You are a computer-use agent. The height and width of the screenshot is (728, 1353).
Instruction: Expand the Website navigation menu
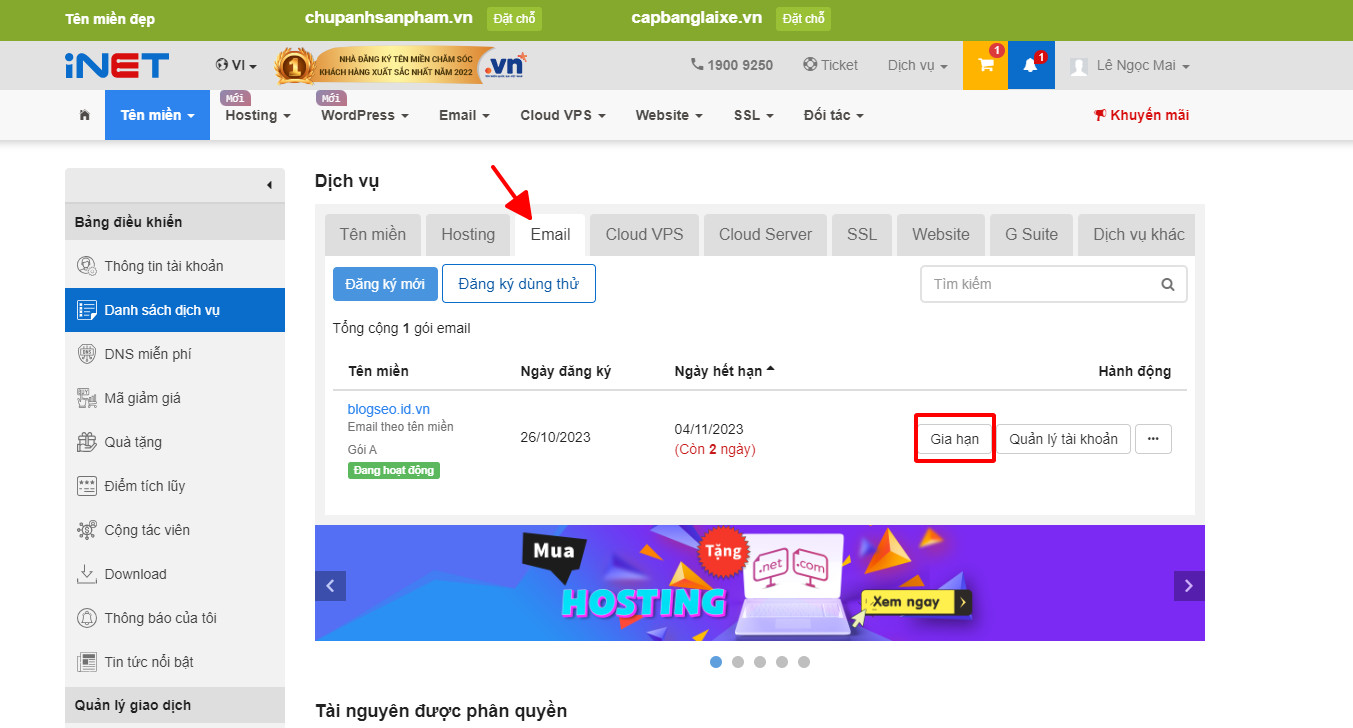(x=669, y=115)
